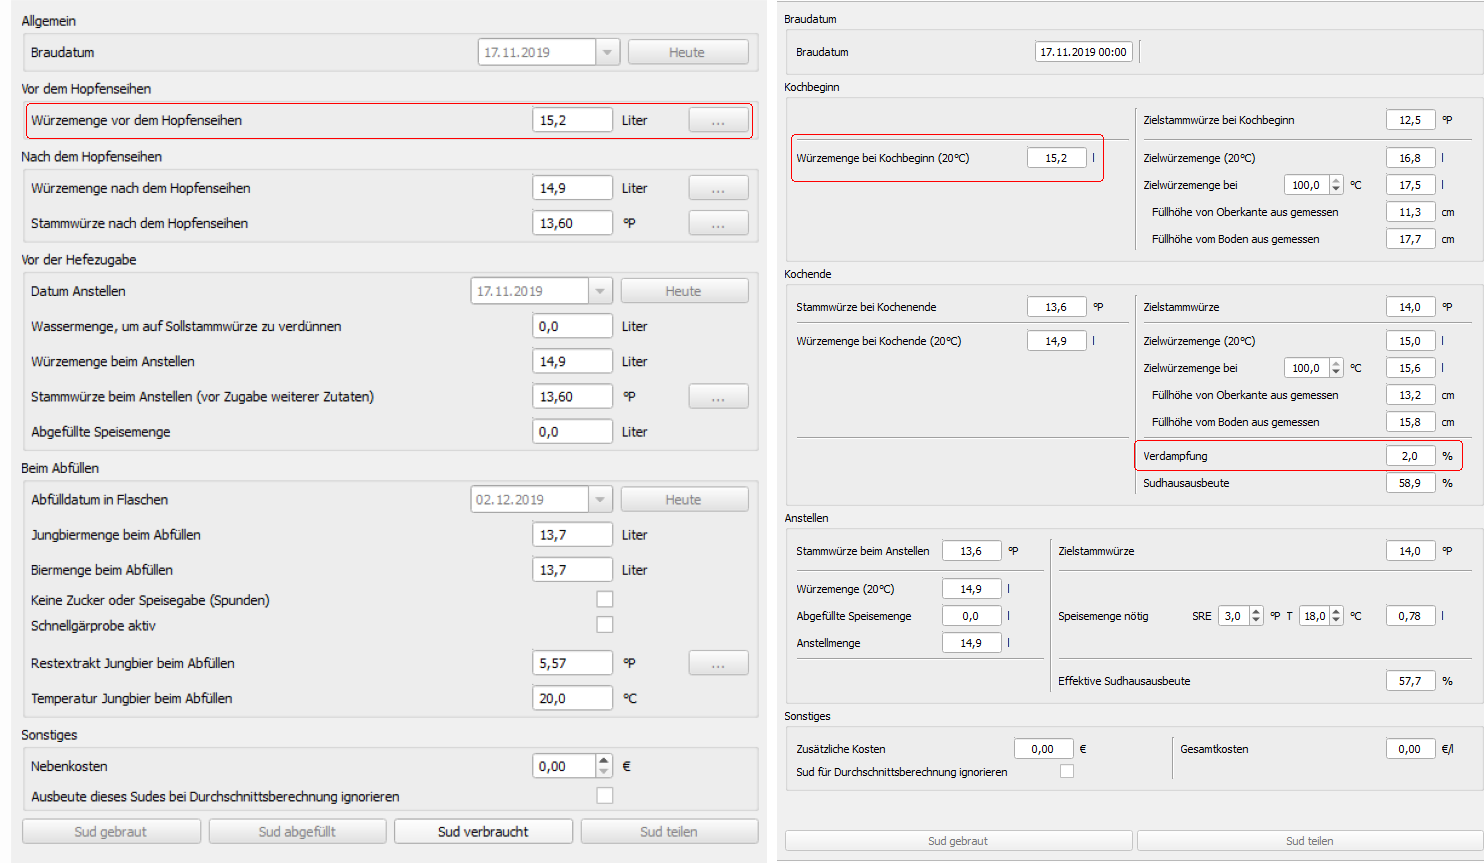1484x863 pixels.
Task: Open the Braudatum date dropdown in Allgemein
Action: coord(607,53)
